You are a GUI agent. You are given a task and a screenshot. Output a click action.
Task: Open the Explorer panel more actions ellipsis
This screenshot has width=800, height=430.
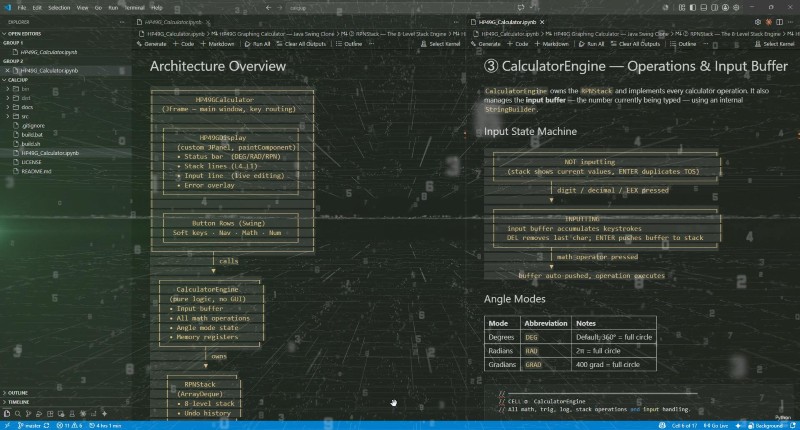[122, 22]
